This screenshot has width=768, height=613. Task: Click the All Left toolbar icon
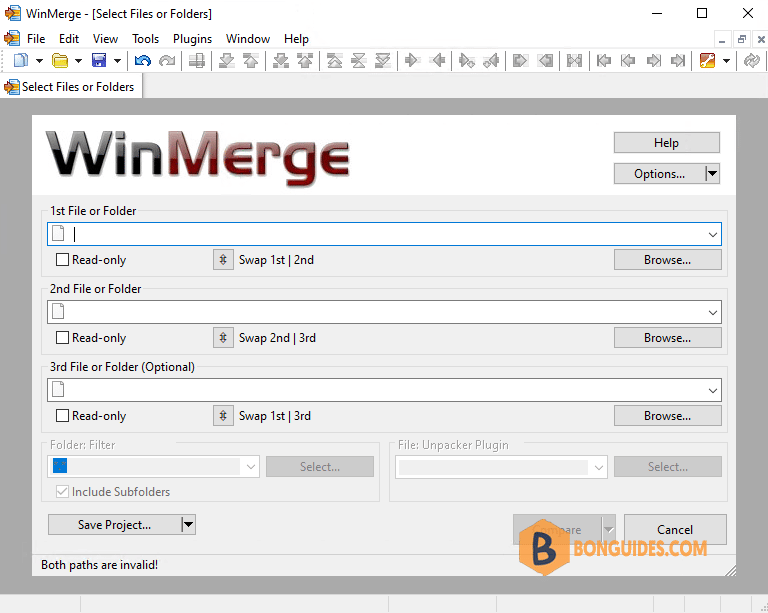tap(545, 61)
